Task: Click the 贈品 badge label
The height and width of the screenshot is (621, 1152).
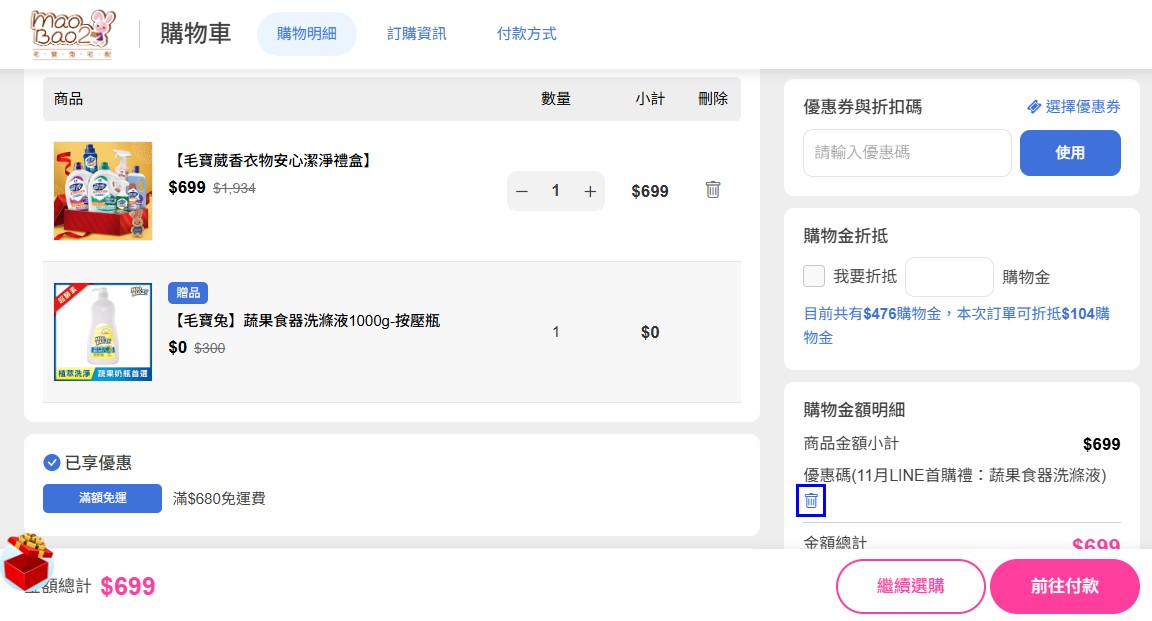Action: pyautogui.click(x=188, y=292)
